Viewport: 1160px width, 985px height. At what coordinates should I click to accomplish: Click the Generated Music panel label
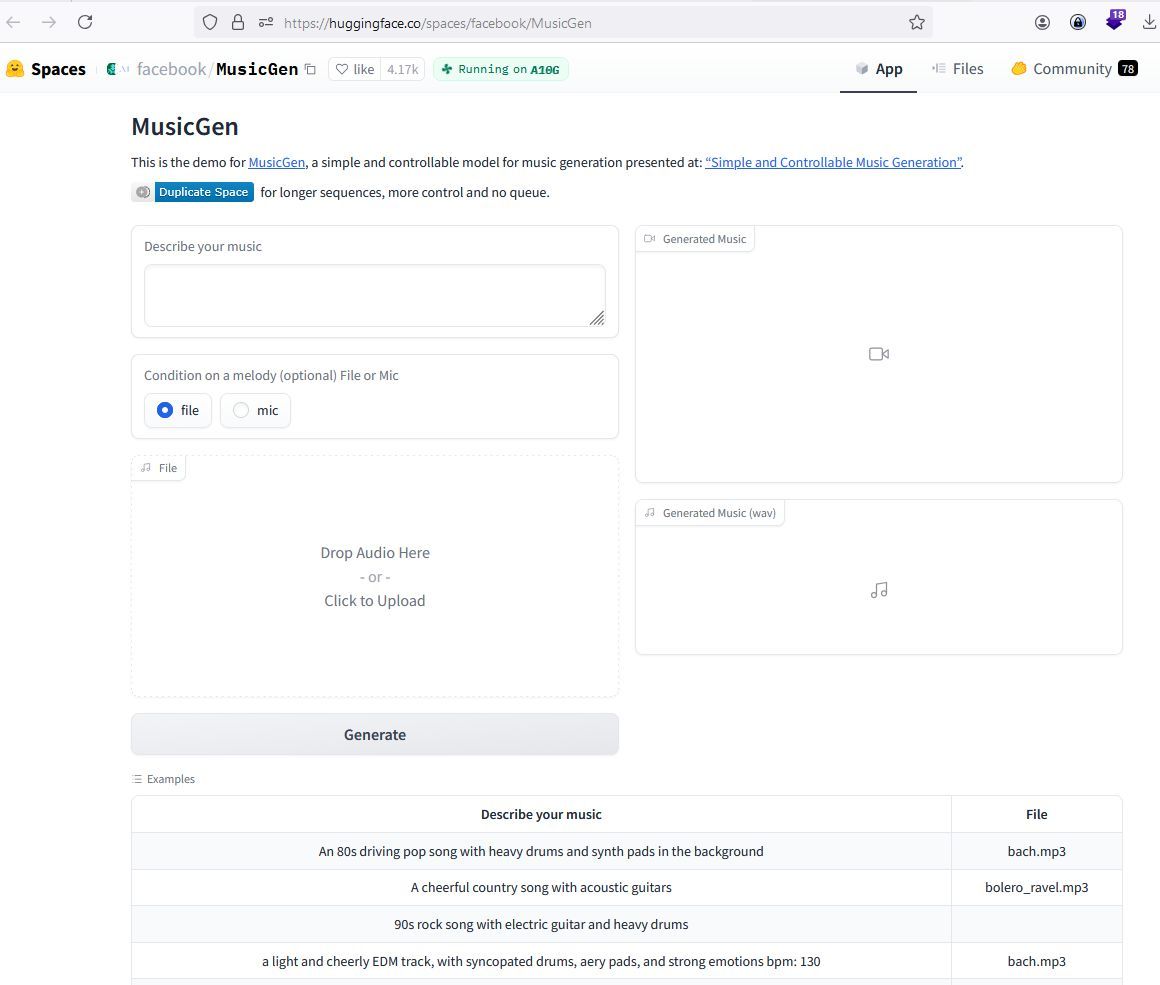(x=695, y=239)
